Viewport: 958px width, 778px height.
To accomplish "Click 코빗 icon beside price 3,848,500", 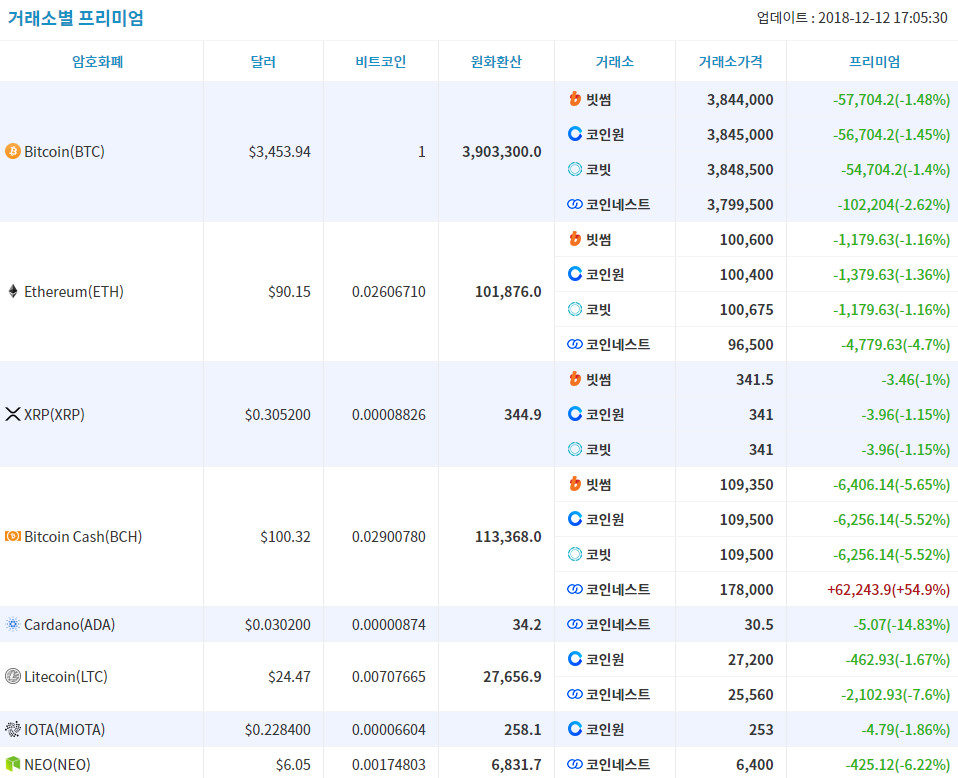I will coord(575,169).
